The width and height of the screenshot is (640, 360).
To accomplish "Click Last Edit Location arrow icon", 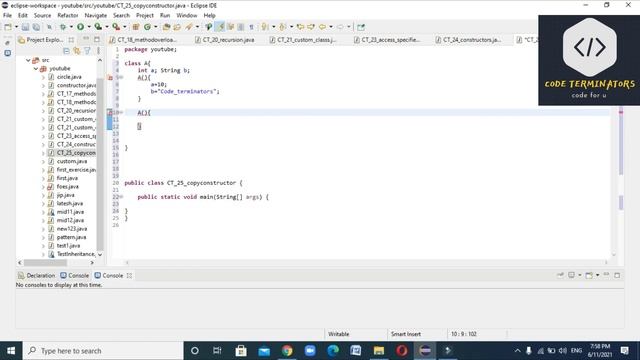I will tap(300, 27).
